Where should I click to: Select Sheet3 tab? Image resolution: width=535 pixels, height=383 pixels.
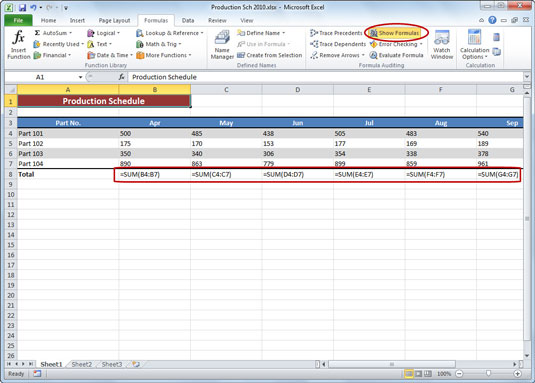(112, 364)
